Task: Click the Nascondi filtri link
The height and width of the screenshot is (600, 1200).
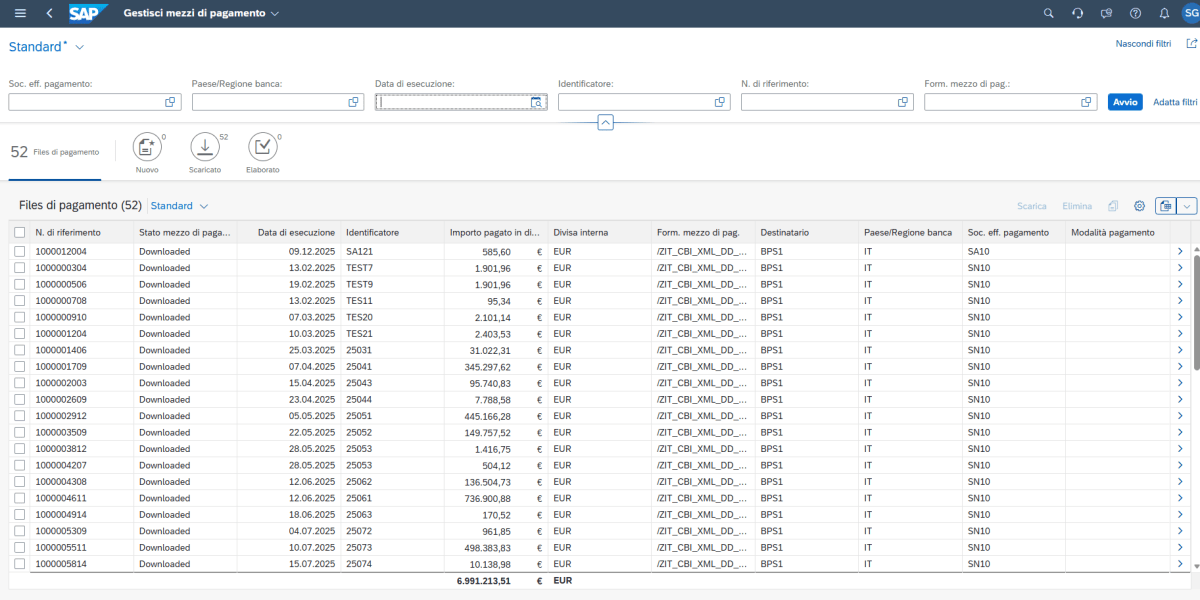Action: point(1143,44)
